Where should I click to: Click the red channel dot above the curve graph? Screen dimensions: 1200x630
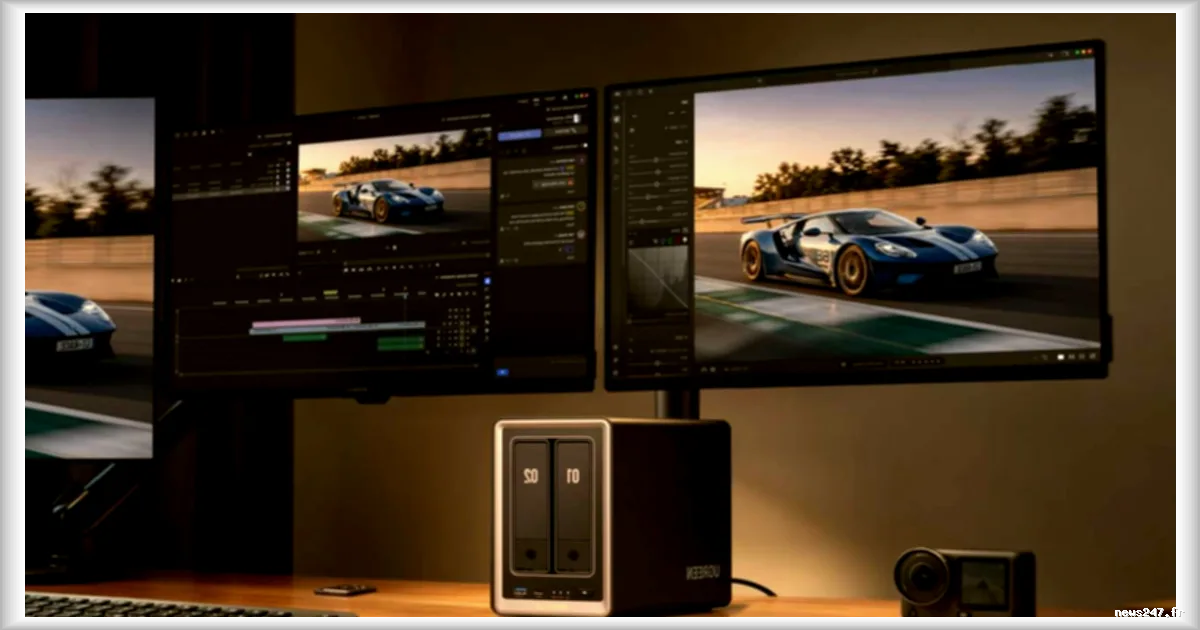677,240
